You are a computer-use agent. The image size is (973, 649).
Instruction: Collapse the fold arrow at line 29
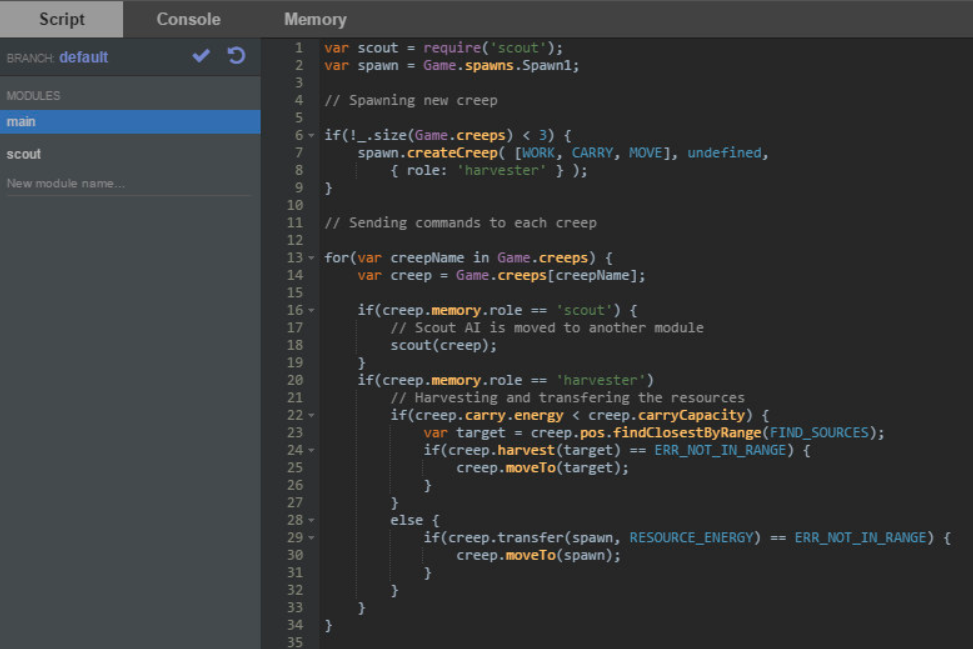[x=312, y=537]
